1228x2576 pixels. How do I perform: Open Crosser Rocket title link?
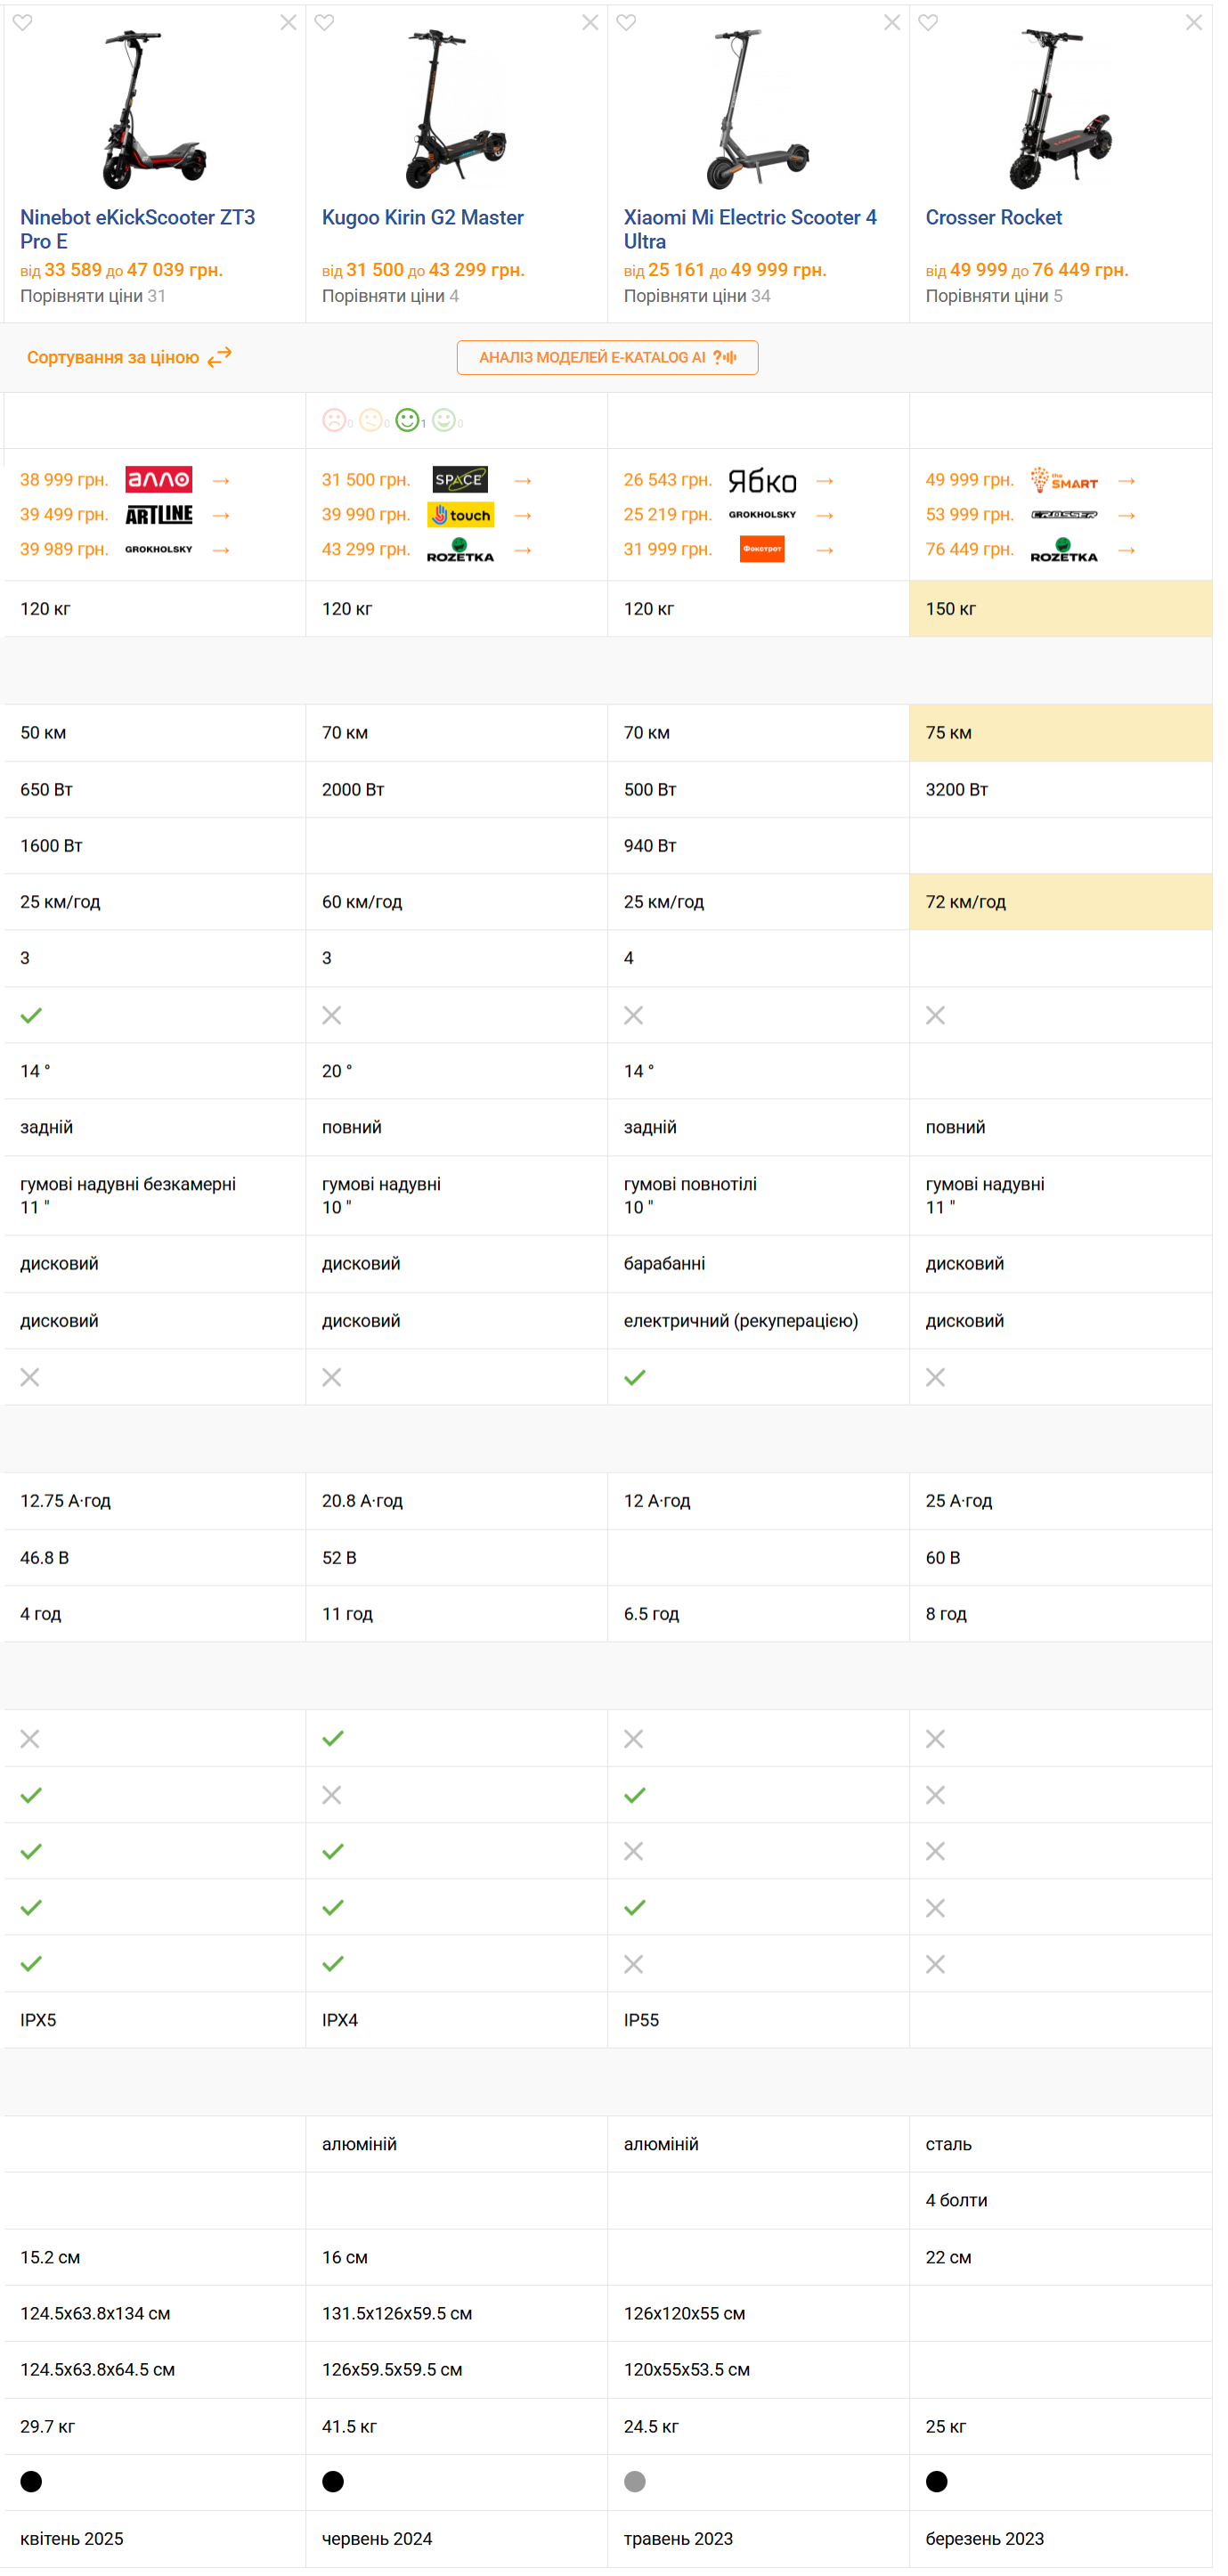tap(994, 217)
